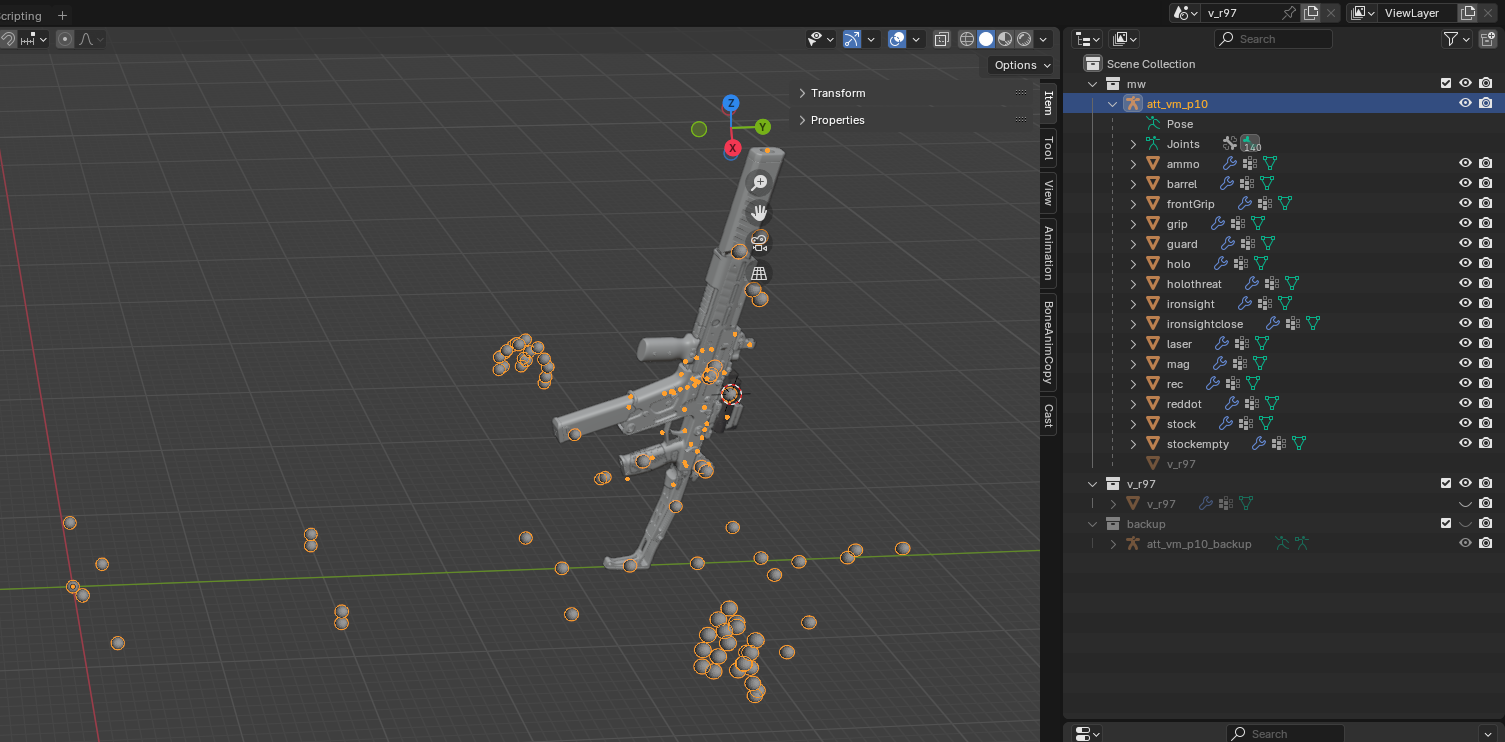Click the zoom magnifier viewport gizmo
This screenshot has height=742, width=1505.
coord(759,182)
